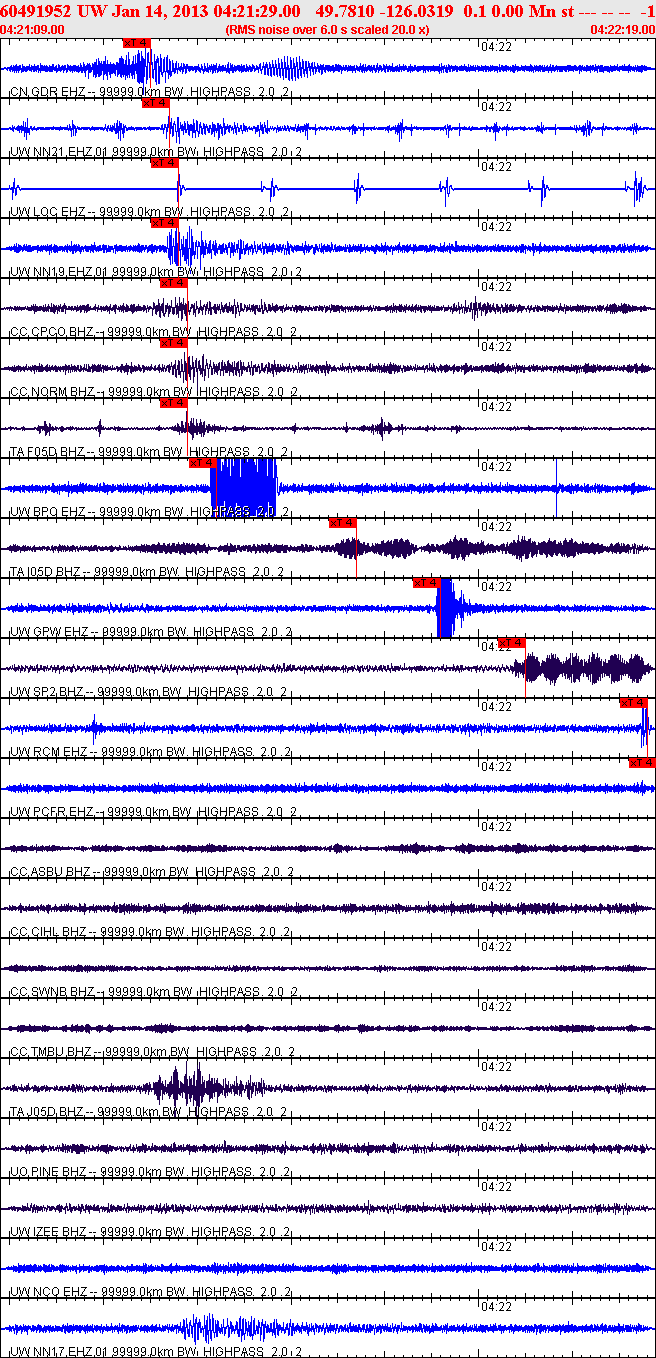Click the 'UW LOC EHZ' station label
The width and height of the screenshot is (656, 1358).
47,212
